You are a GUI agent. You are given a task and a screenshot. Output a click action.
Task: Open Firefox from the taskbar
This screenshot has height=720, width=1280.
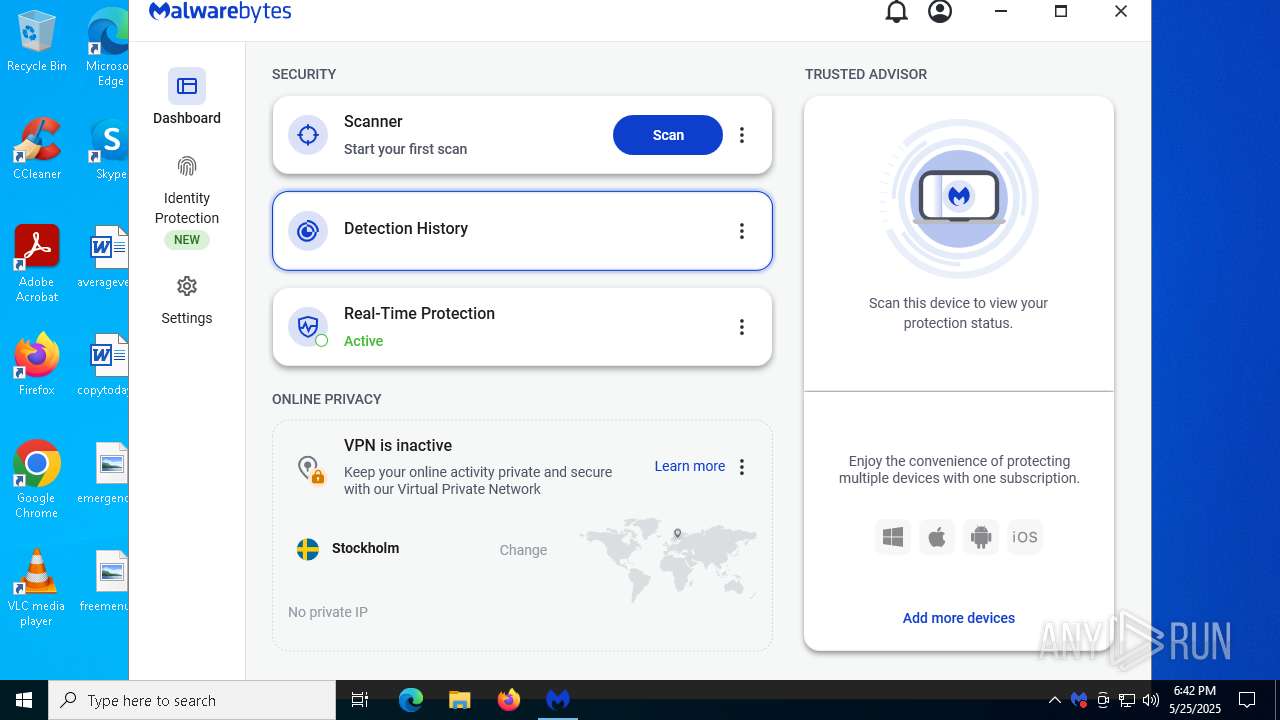tap(509, 700)
